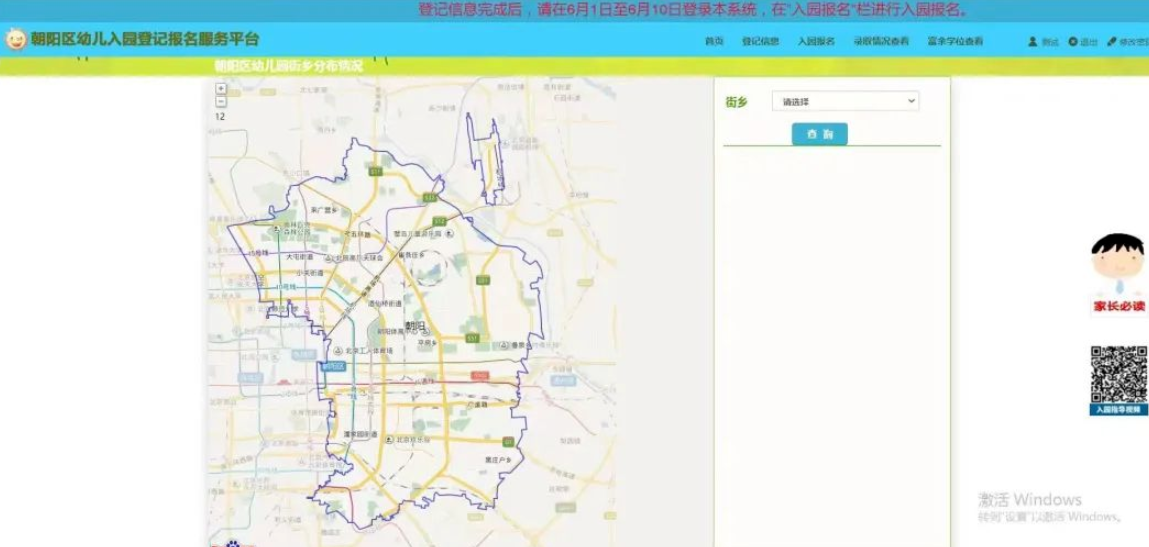Click the 修改密码 pencil icon
The image size is (1149, 547).
[x=1112, y=42]
